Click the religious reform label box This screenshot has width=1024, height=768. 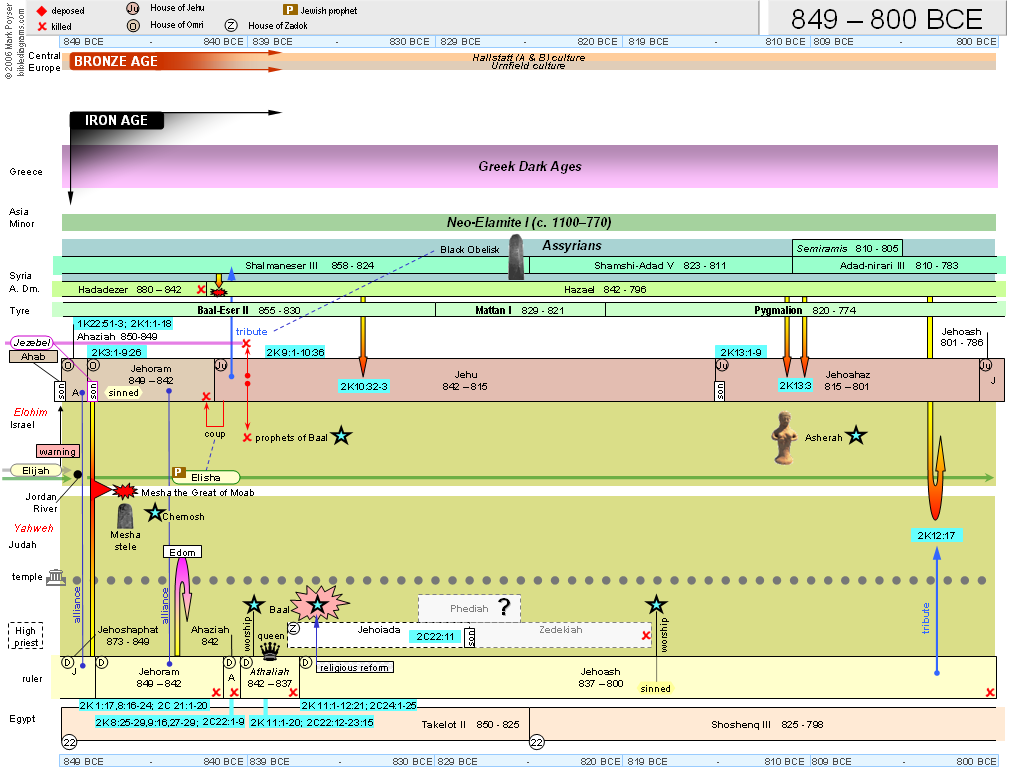pos(355,667)
